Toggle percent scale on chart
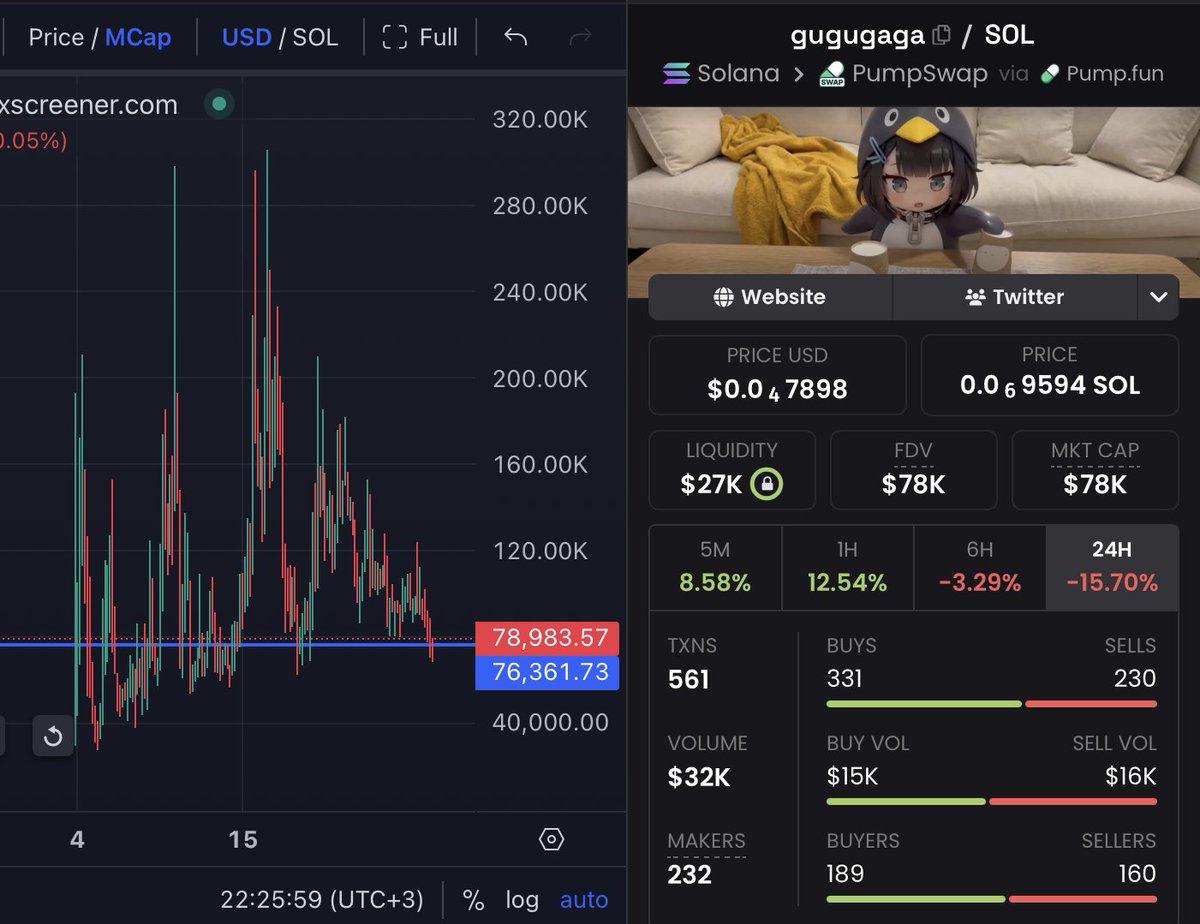Viewport: 1200px width, 924px height. (473, 899)
